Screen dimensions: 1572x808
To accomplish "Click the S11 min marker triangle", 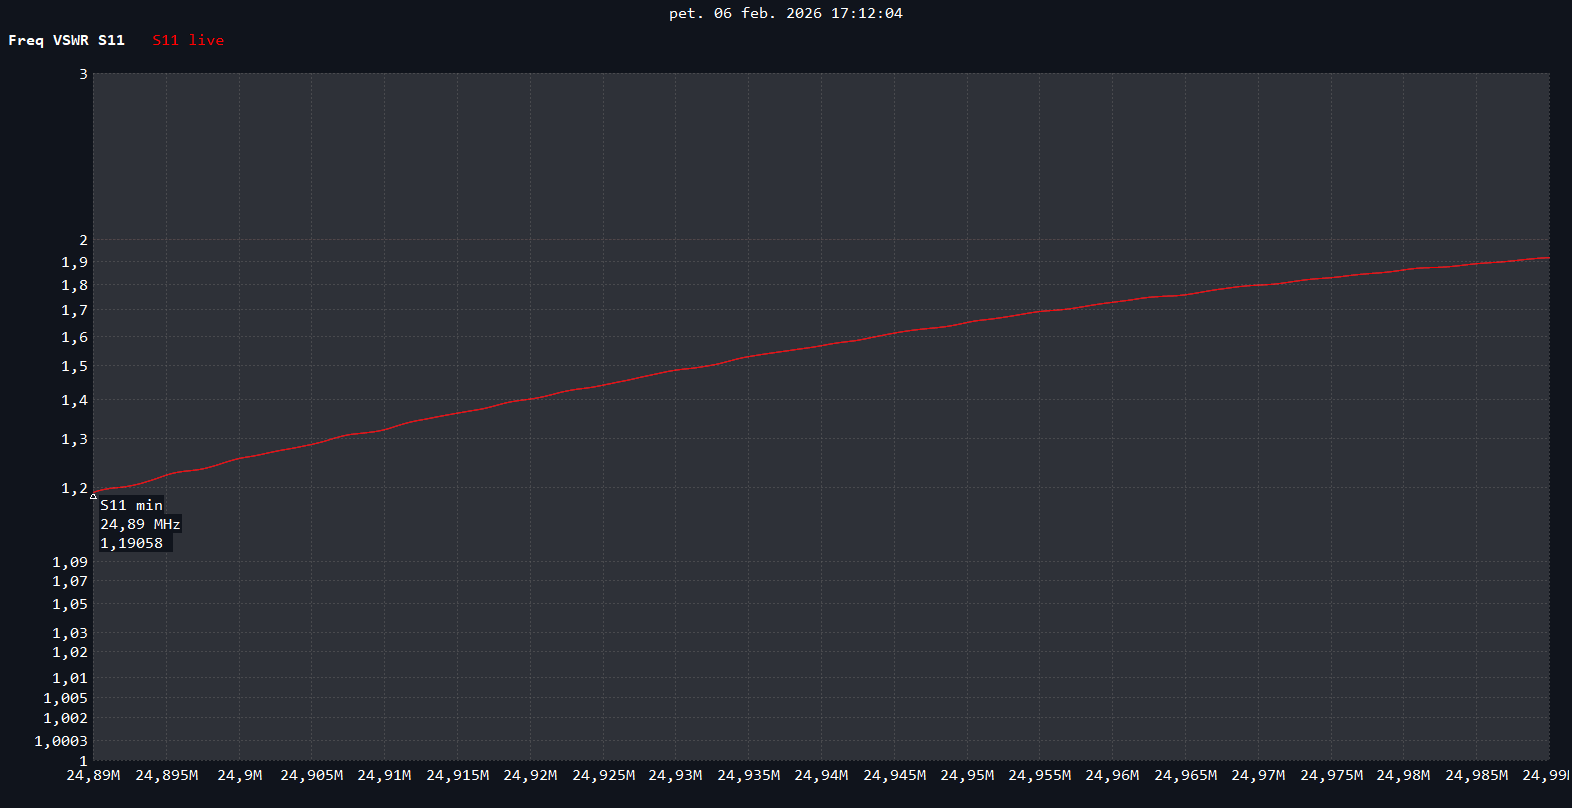I will tap(93, 495).
